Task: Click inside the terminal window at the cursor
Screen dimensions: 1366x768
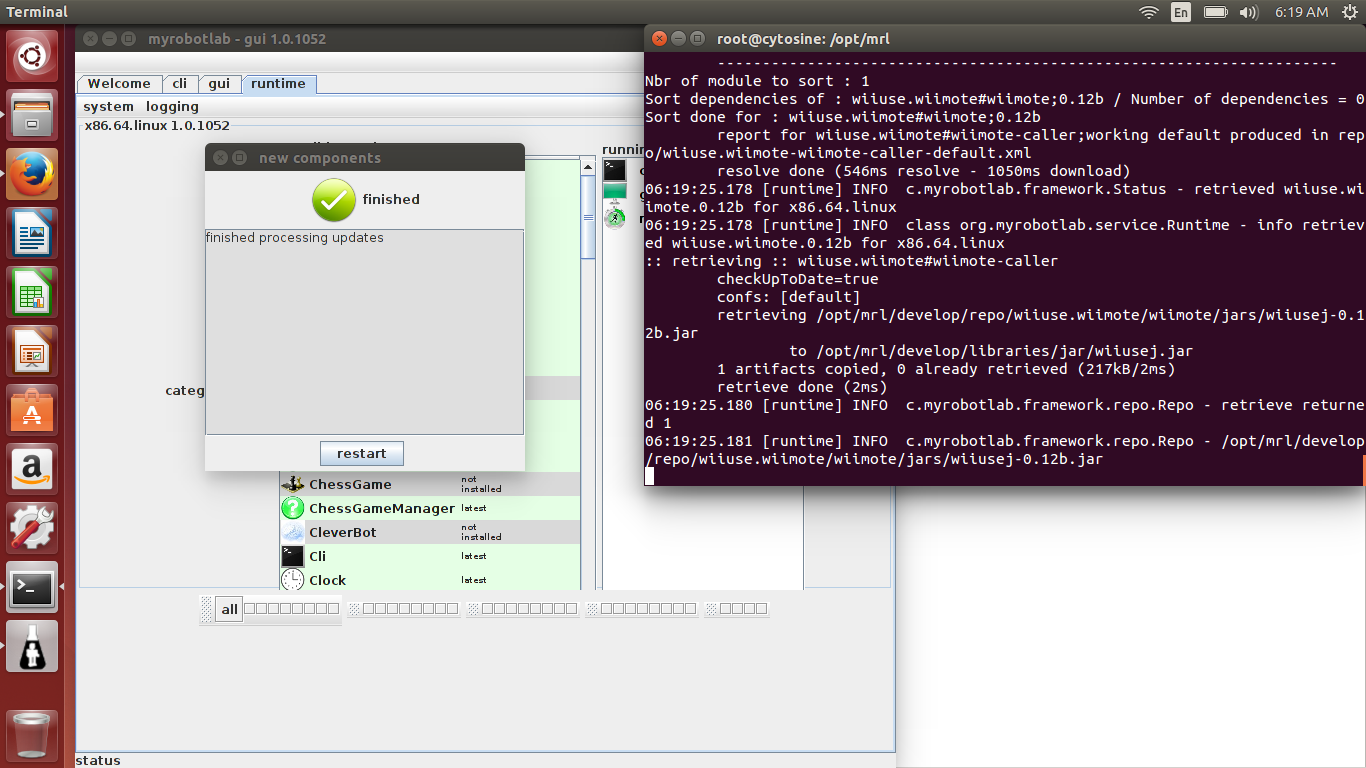Action: pos(649,476)
